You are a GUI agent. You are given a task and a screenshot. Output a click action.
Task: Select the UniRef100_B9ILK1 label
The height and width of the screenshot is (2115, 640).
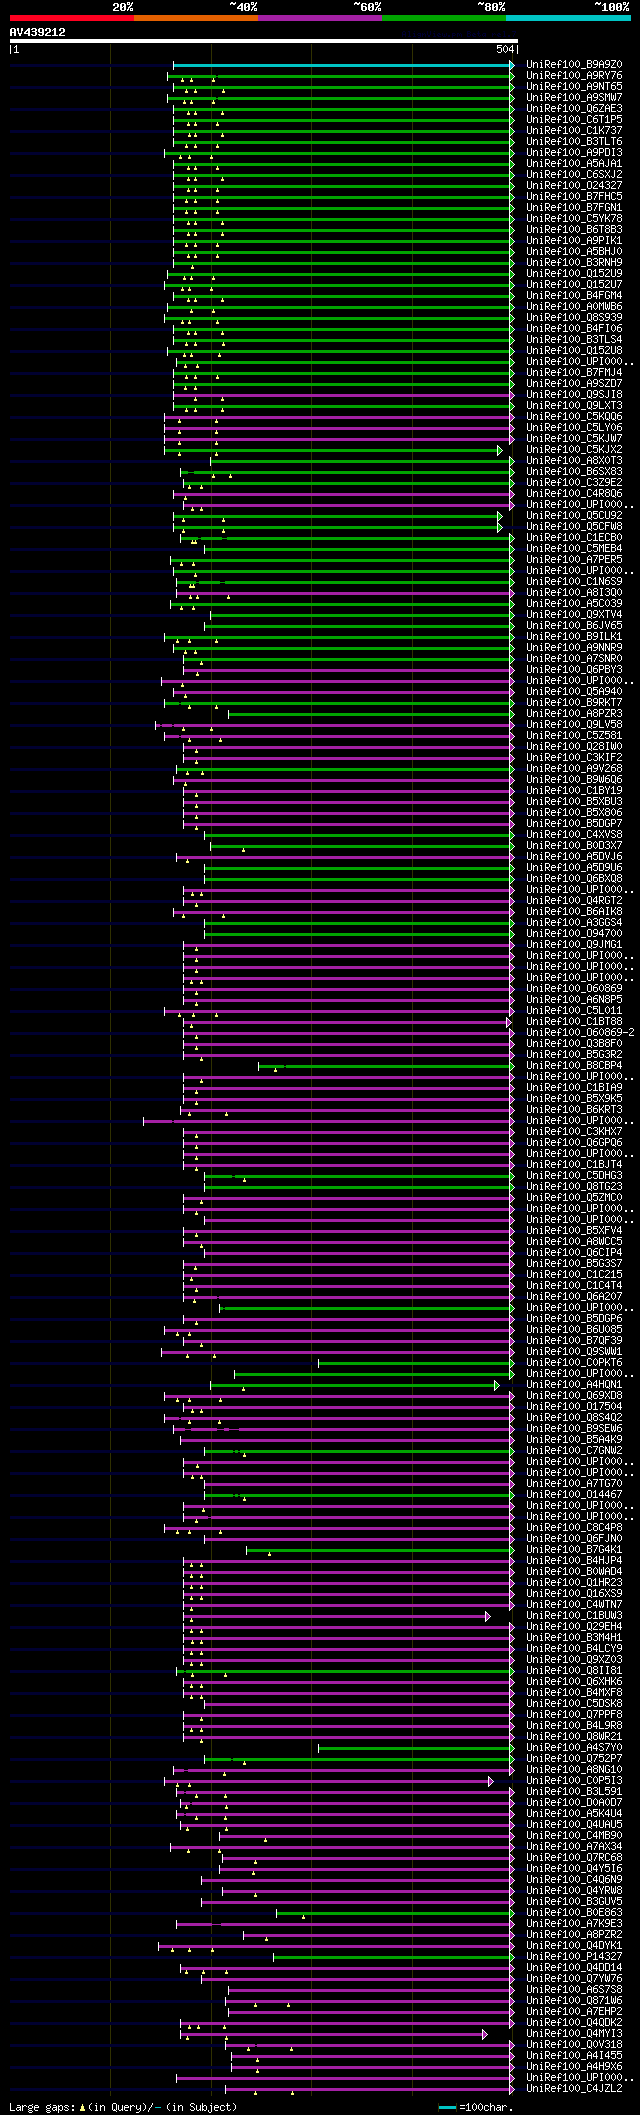tap(574, 637)
